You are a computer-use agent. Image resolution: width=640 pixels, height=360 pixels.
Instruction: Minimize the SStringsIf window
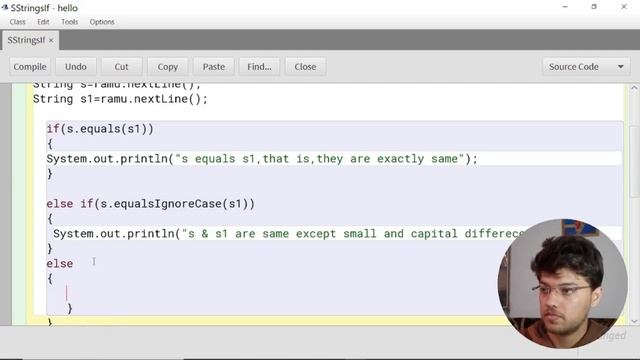pos(565,7)
